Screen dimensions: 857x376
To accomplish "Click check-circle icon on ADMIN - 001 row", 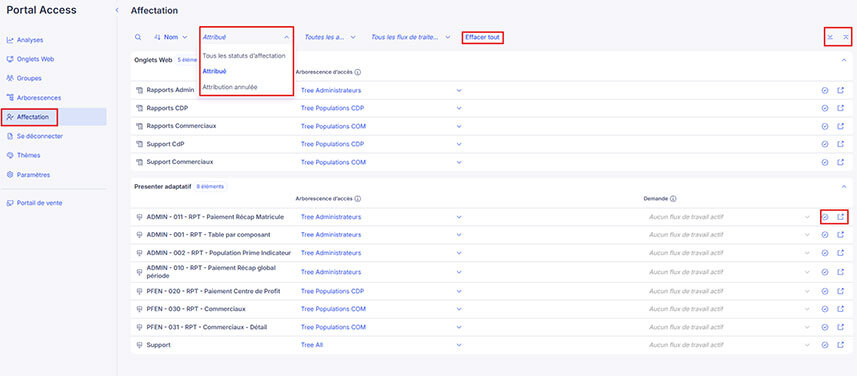I will pos(825,235).
